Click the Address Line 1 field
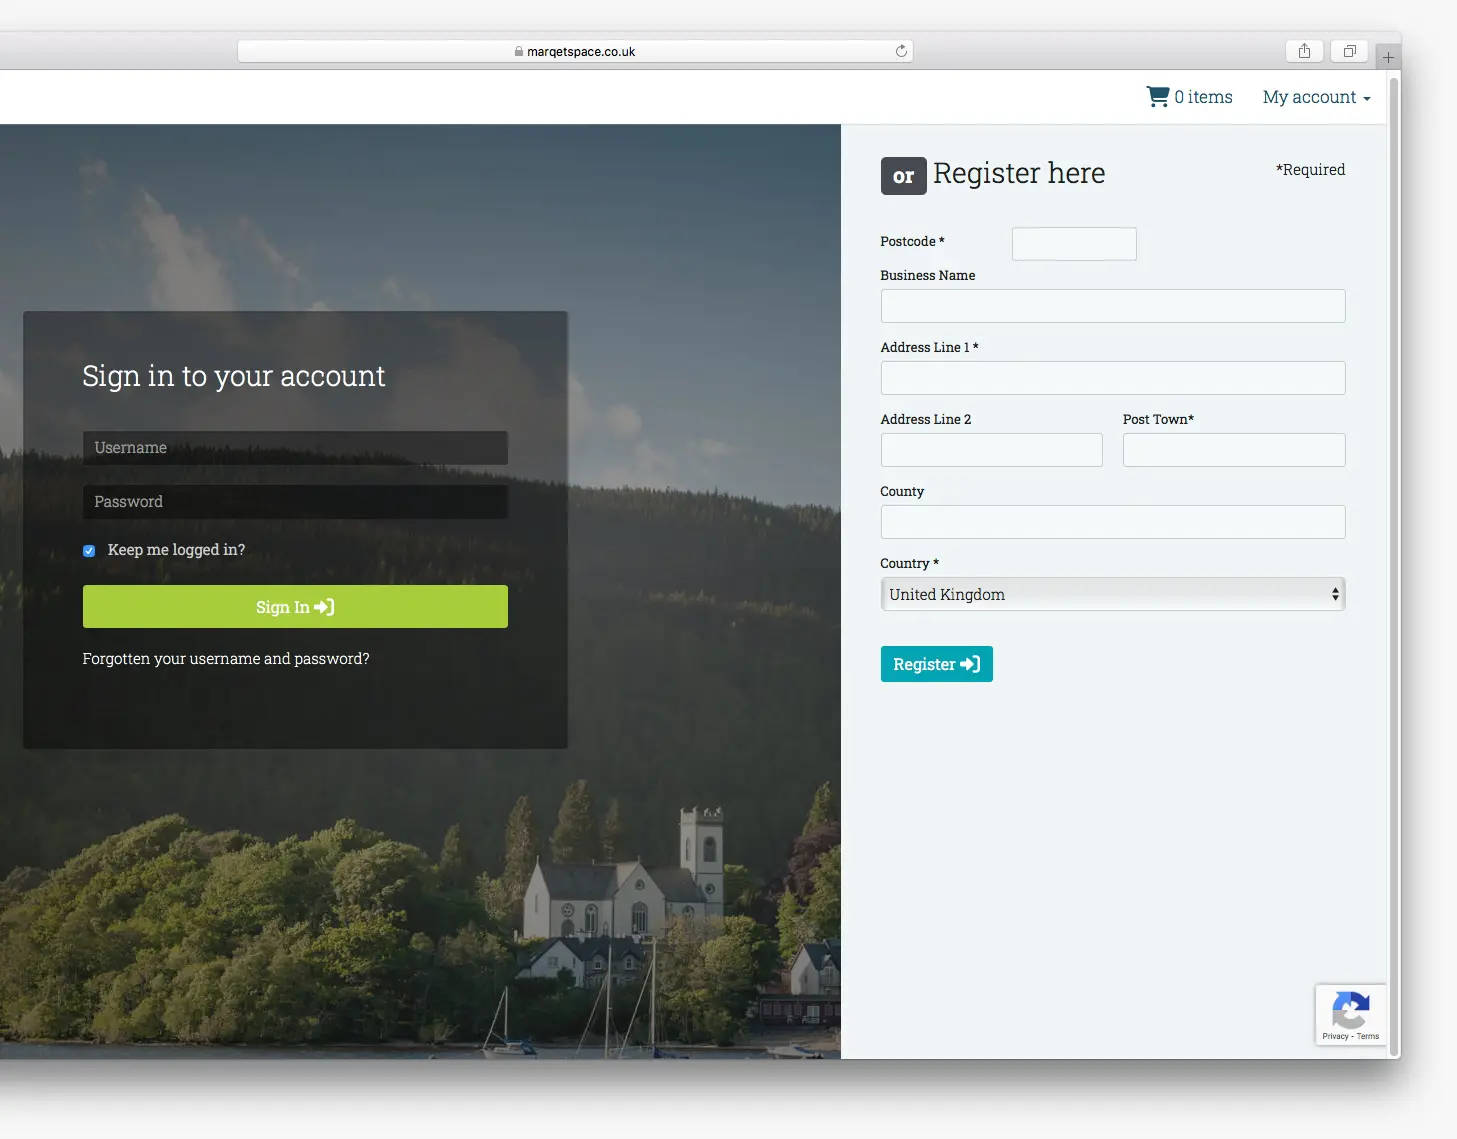Screen dimensions: 1457x1139 tap(1113, 378)
